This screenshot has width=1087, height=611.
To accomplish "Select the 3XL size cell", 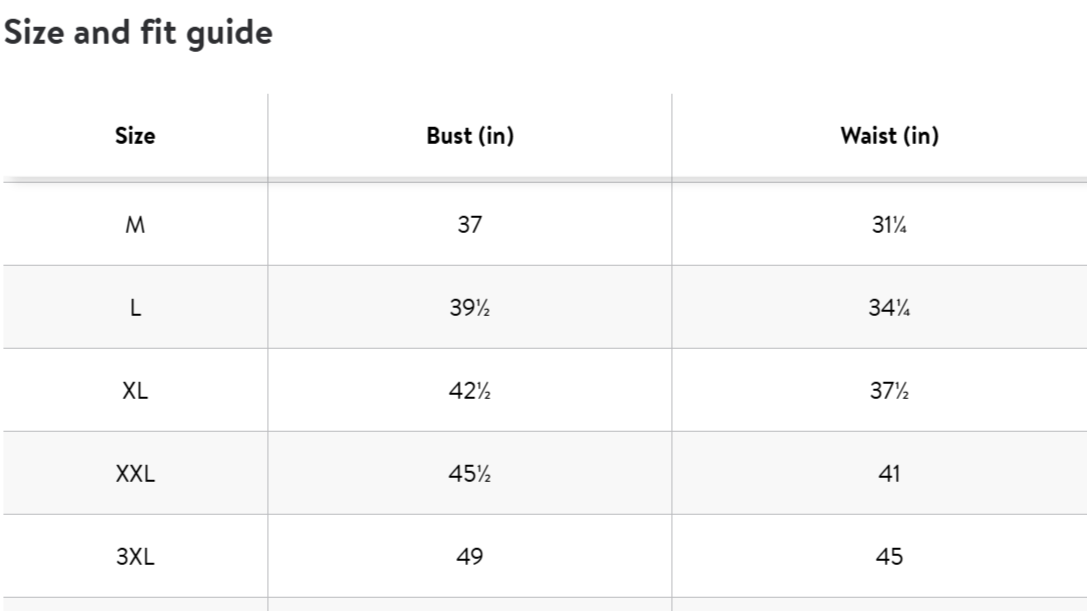I will (x=135, y=556).
